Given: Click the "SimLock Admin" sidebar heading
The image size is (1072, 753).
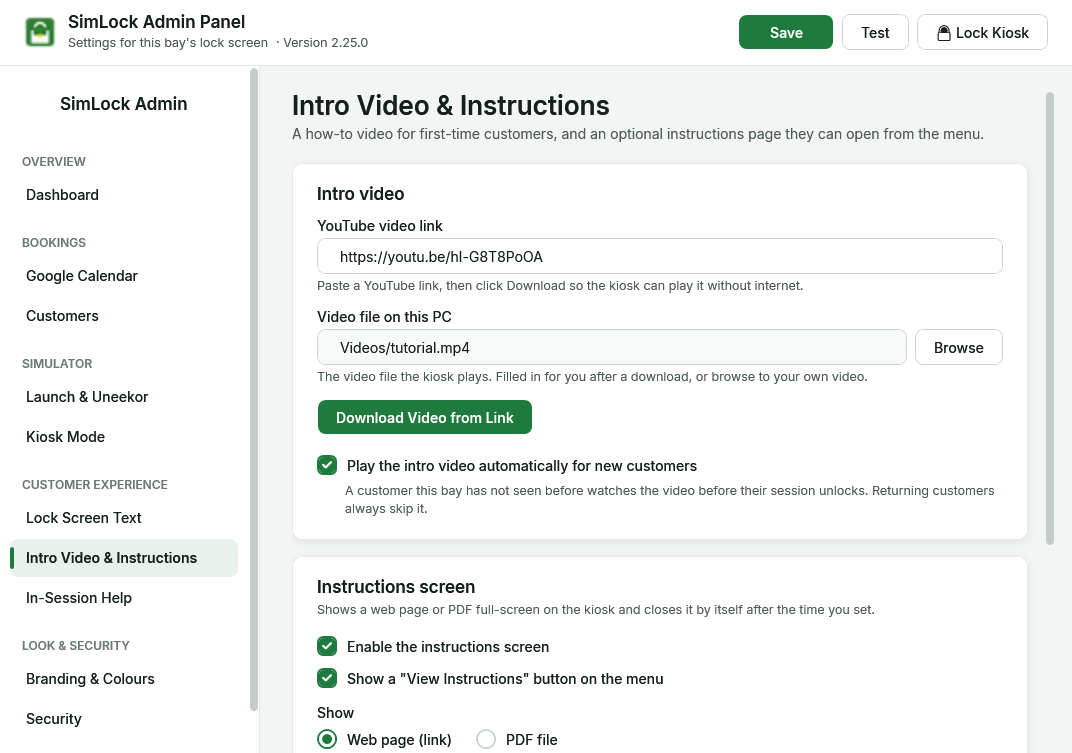Looking at the screenshot, I should coord(124,104).
